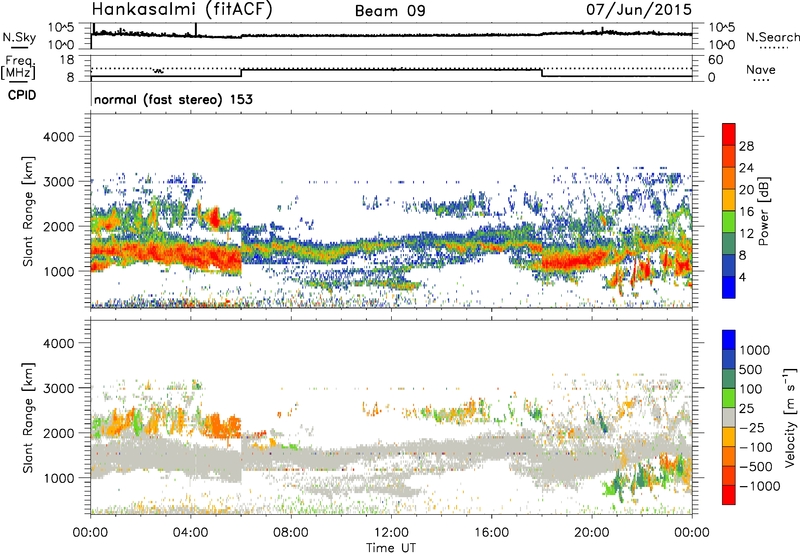Select the '-1000' tick on Velocity colorbar
This screenshot has width=800, height=554.
tap(759, 486)
